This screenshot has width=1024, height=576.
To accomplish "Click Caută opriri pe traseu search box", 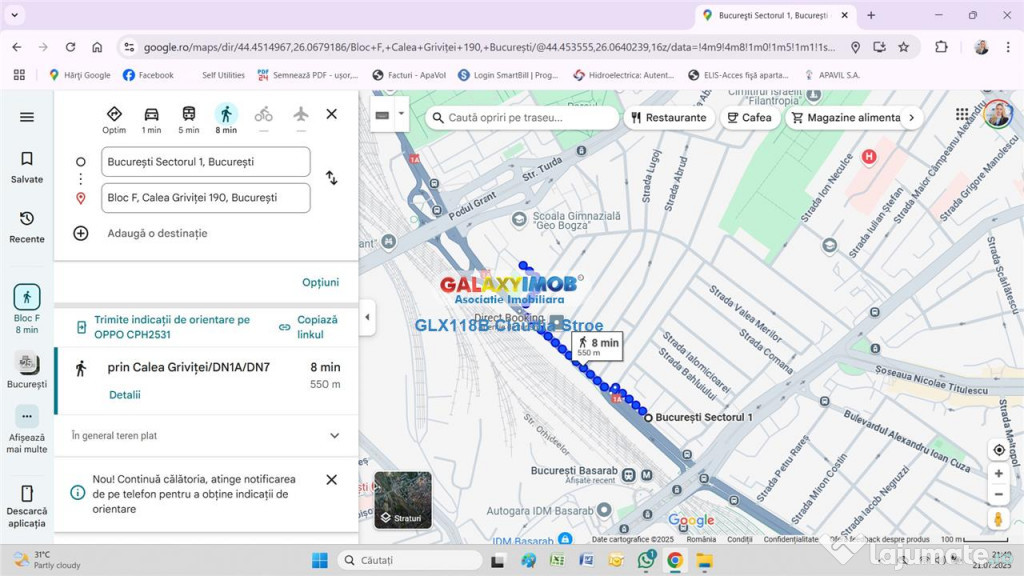I will tap(524, 118).
